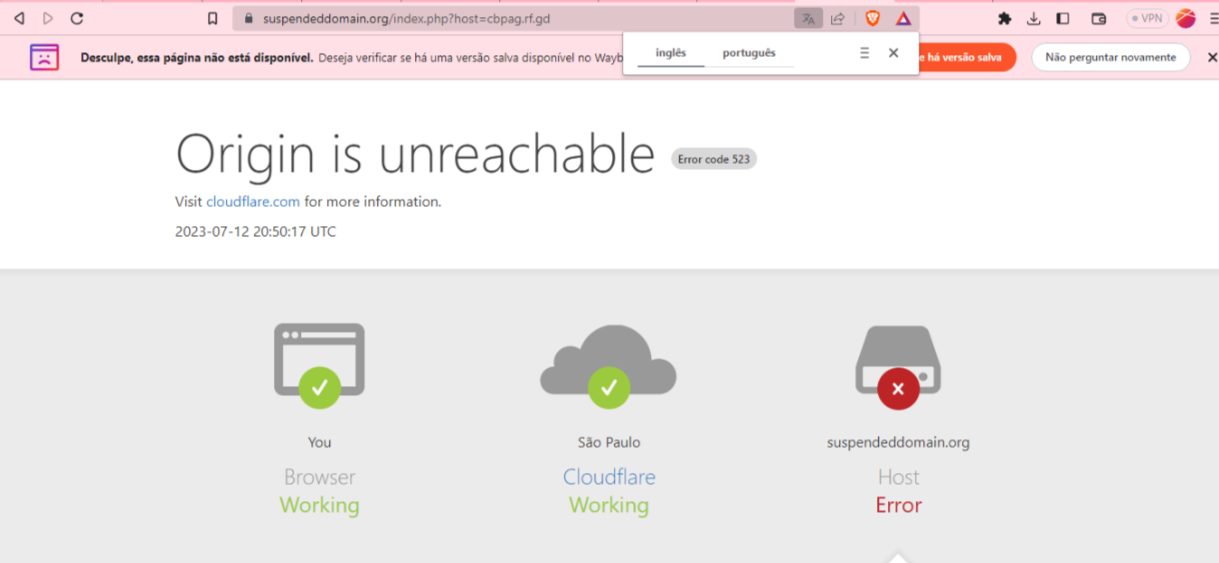Image resolution: width=1219 pixels, height=563 pixels.
Task: Click the timestamp 2023-07-12 20:50:17 UTC
Action: point(255,232)
